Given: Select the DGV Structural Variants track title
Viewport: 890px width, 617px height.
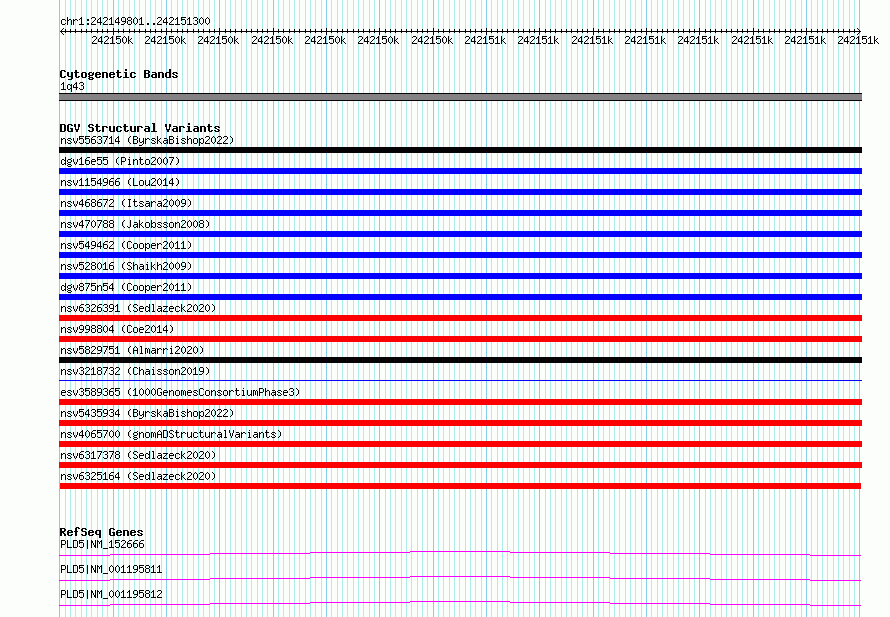Looking at the screenshot, I should [140, 128].
